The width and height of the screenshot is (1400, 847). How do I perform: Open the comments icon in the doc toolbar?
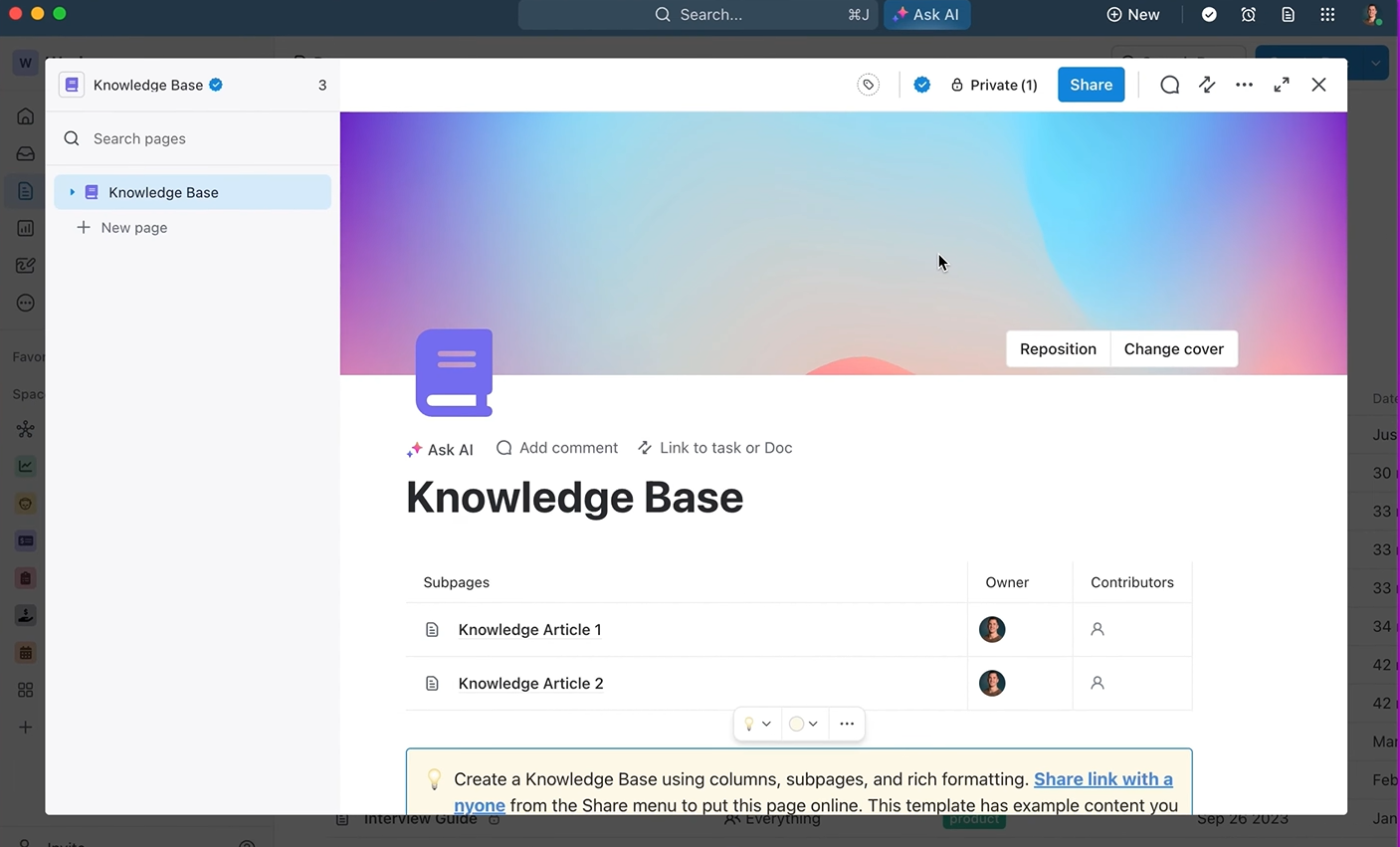1169,85
